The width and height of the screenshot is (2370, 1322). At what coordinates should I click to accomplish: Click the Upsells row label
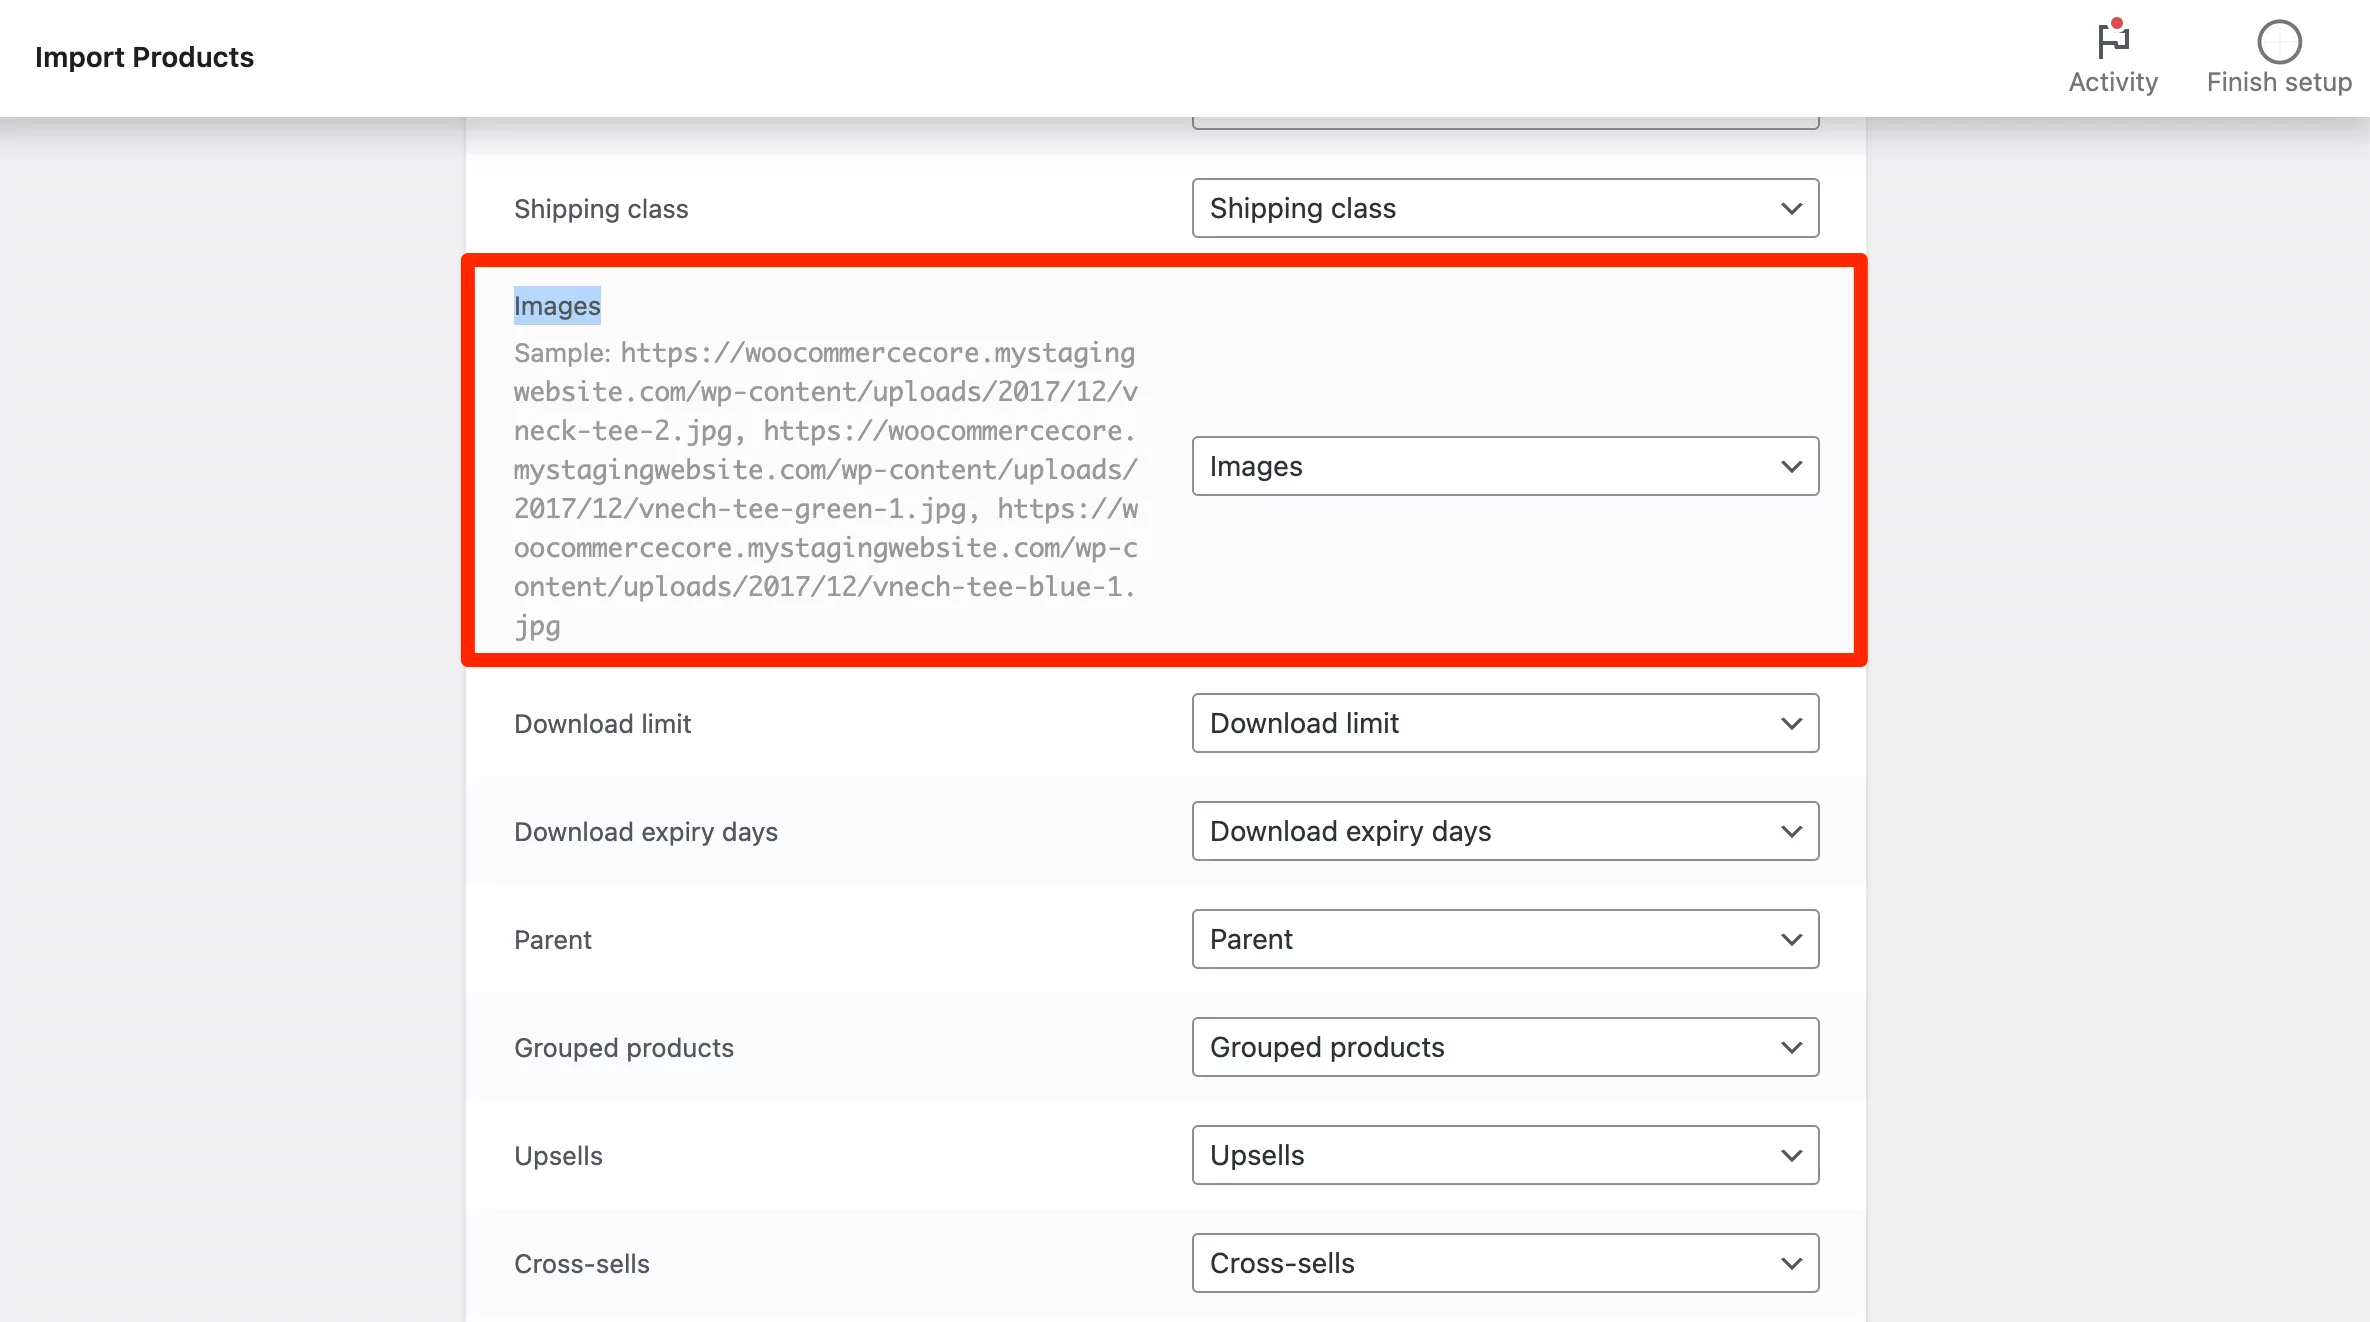558,1156
